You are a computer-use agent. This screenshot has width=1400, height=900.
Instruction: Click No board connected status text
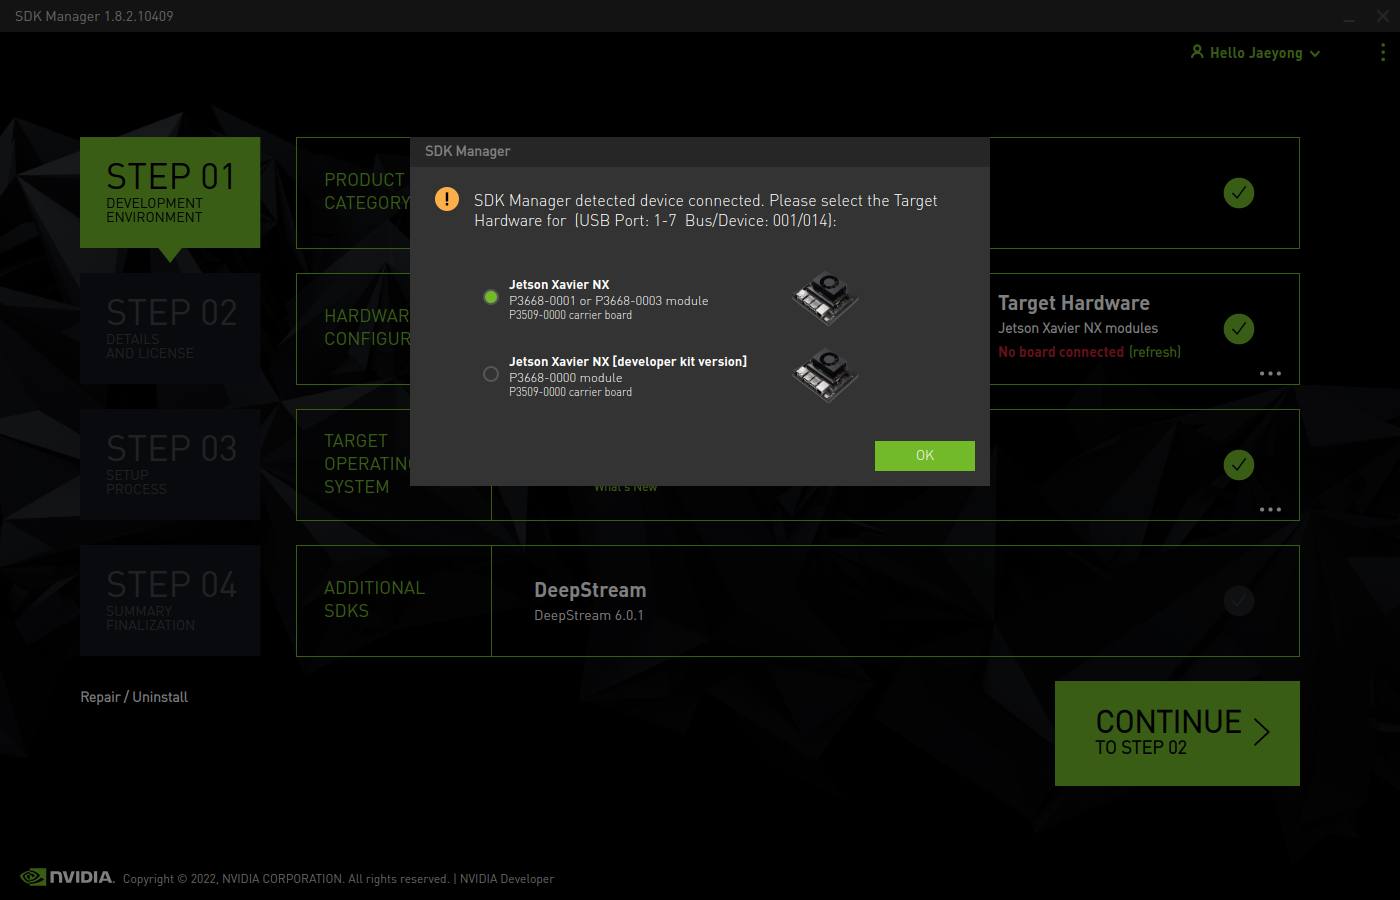click(x=1061, y=352)
